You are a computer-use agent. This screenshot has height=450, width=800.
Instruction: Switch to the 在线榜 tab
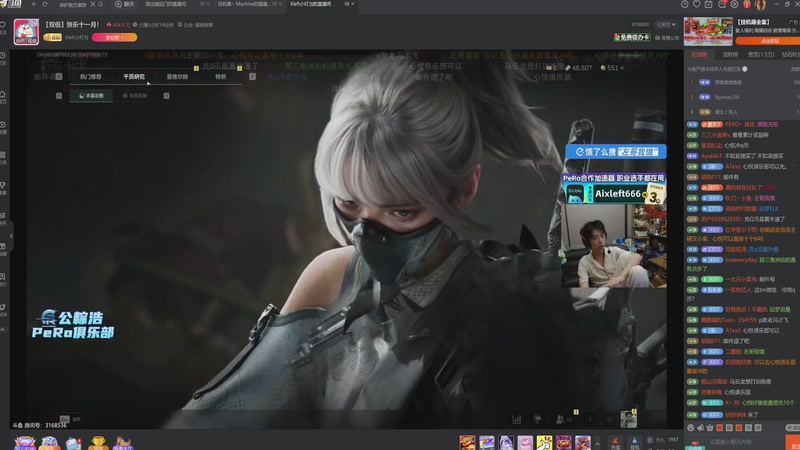tap(699, 55)
